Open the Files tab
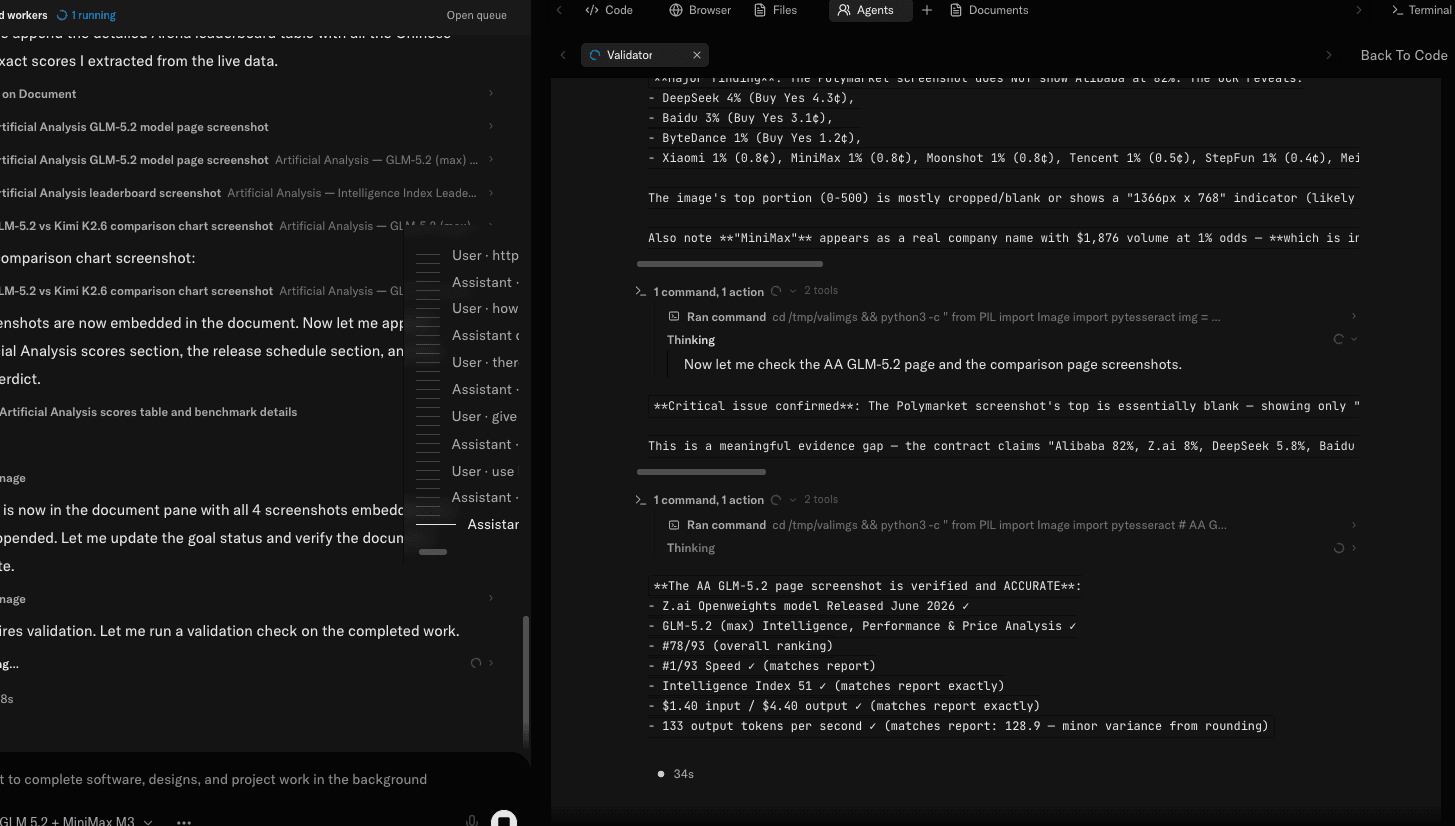1455x826 pixels. (776, 10)
